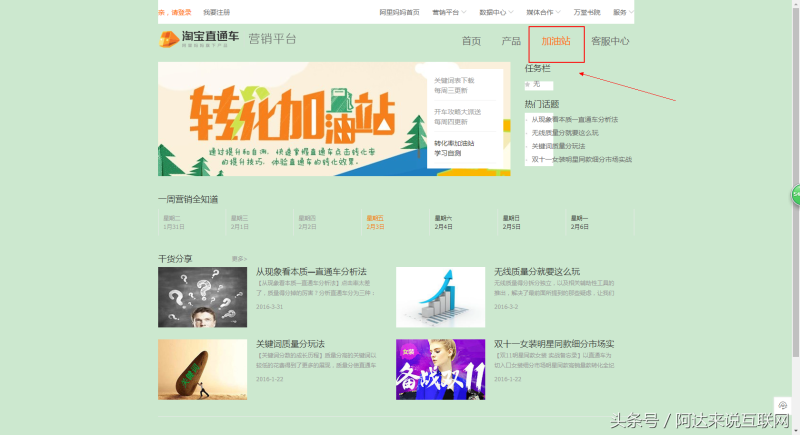Select the 加油站 navigation tab

(556, 41)
